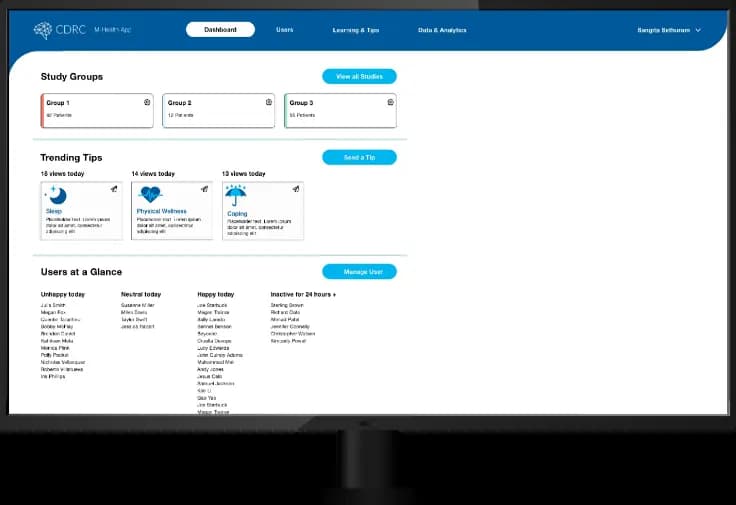Select John Quincy Adams in Happy today list
The image size is (736, 505).
click(220, 355)
